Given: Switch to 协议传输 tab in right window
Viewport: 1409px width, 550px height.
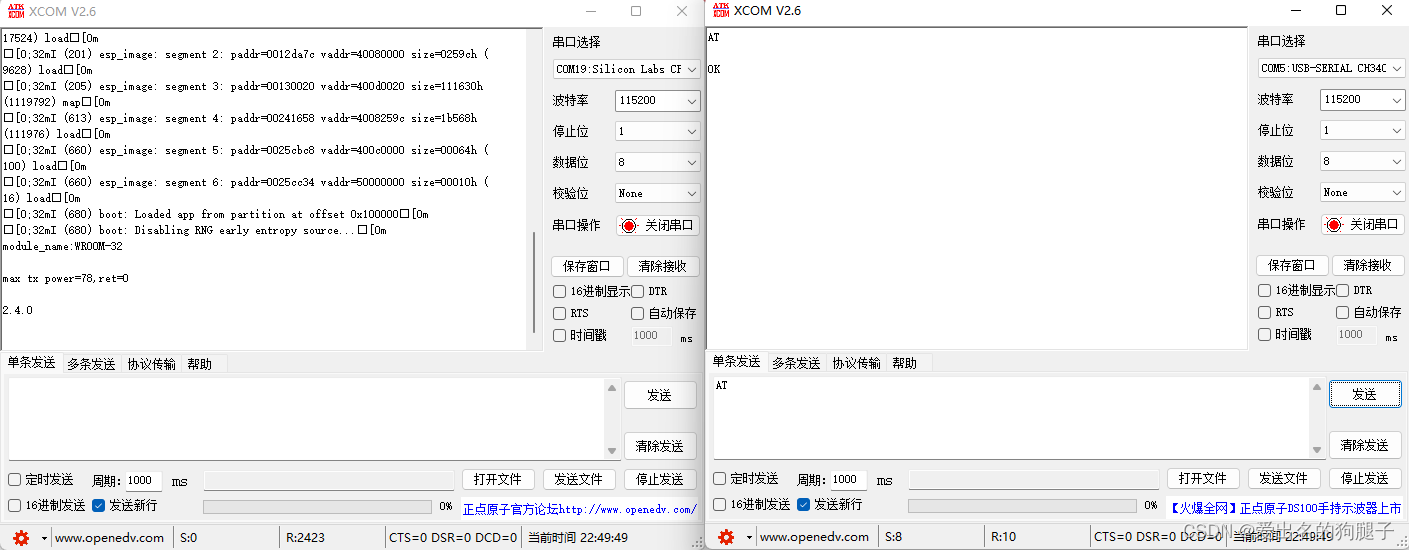Looking at the screenshot, I should point(857,363).
